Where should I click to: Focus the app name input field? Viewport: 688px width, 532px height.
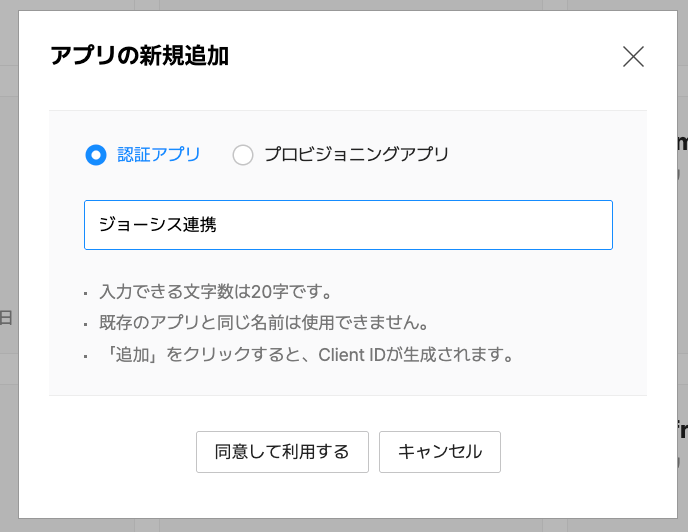[348, 225]
